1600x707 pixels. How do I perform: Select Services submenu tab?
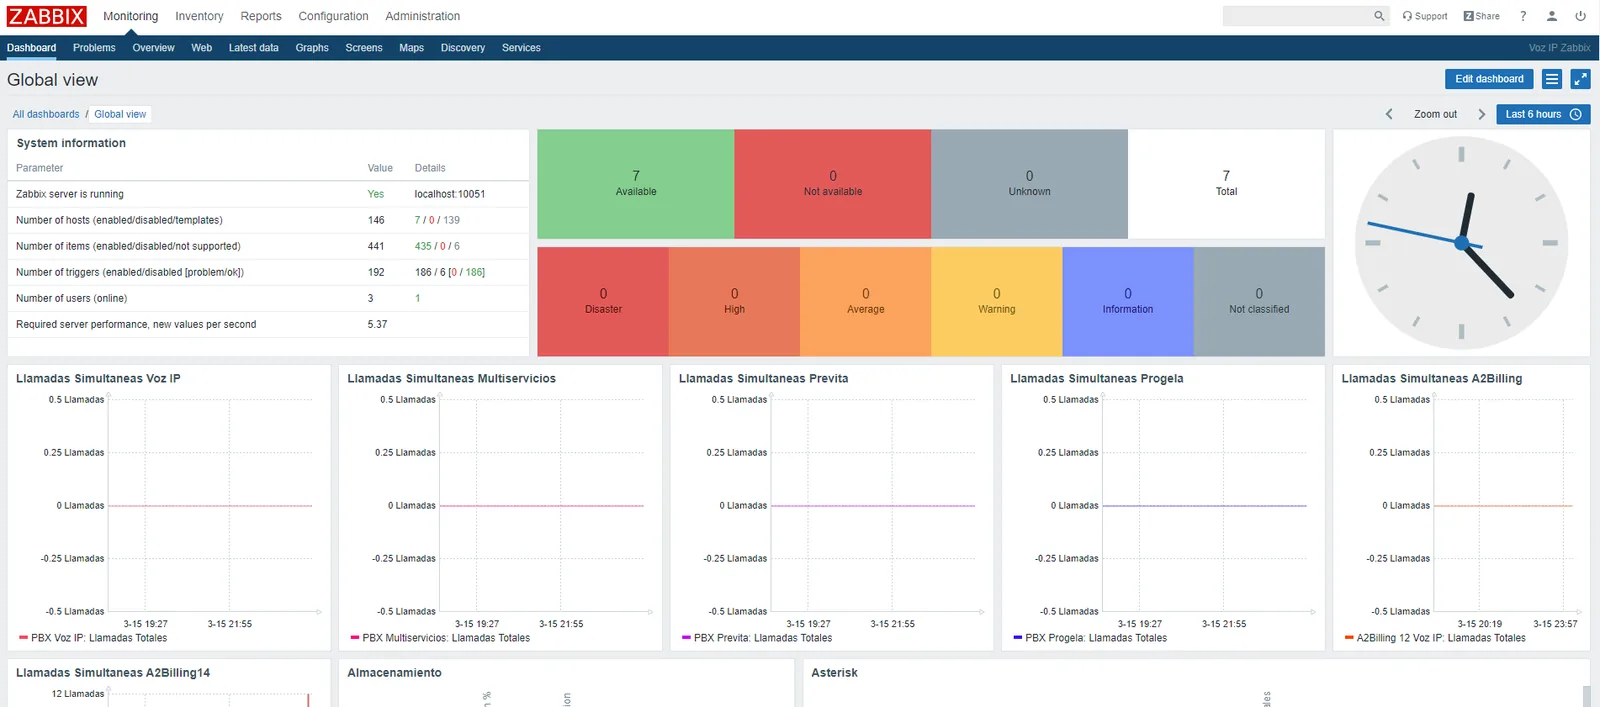click(521, 48)
